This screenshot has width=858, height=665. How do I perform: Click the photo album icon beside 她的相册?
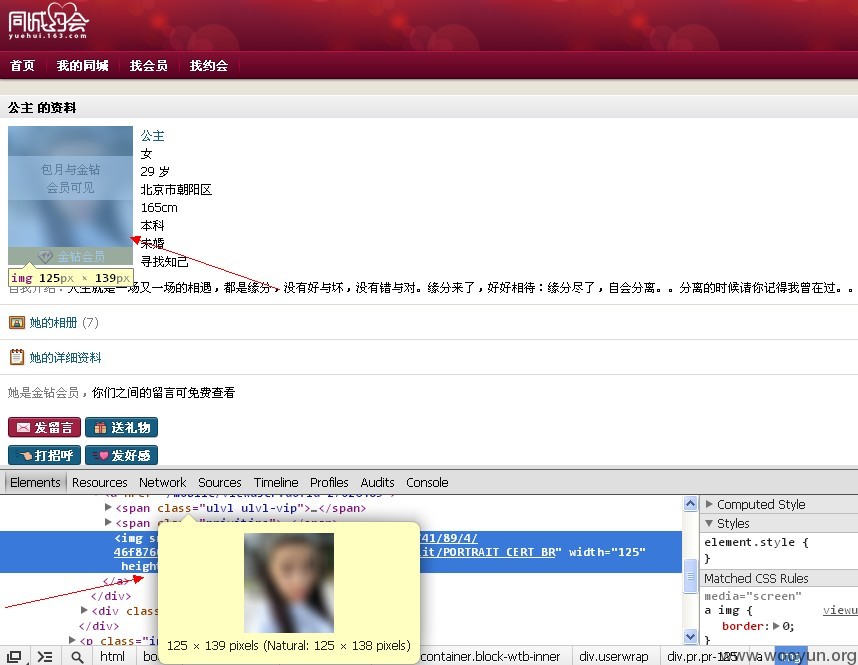17,322
